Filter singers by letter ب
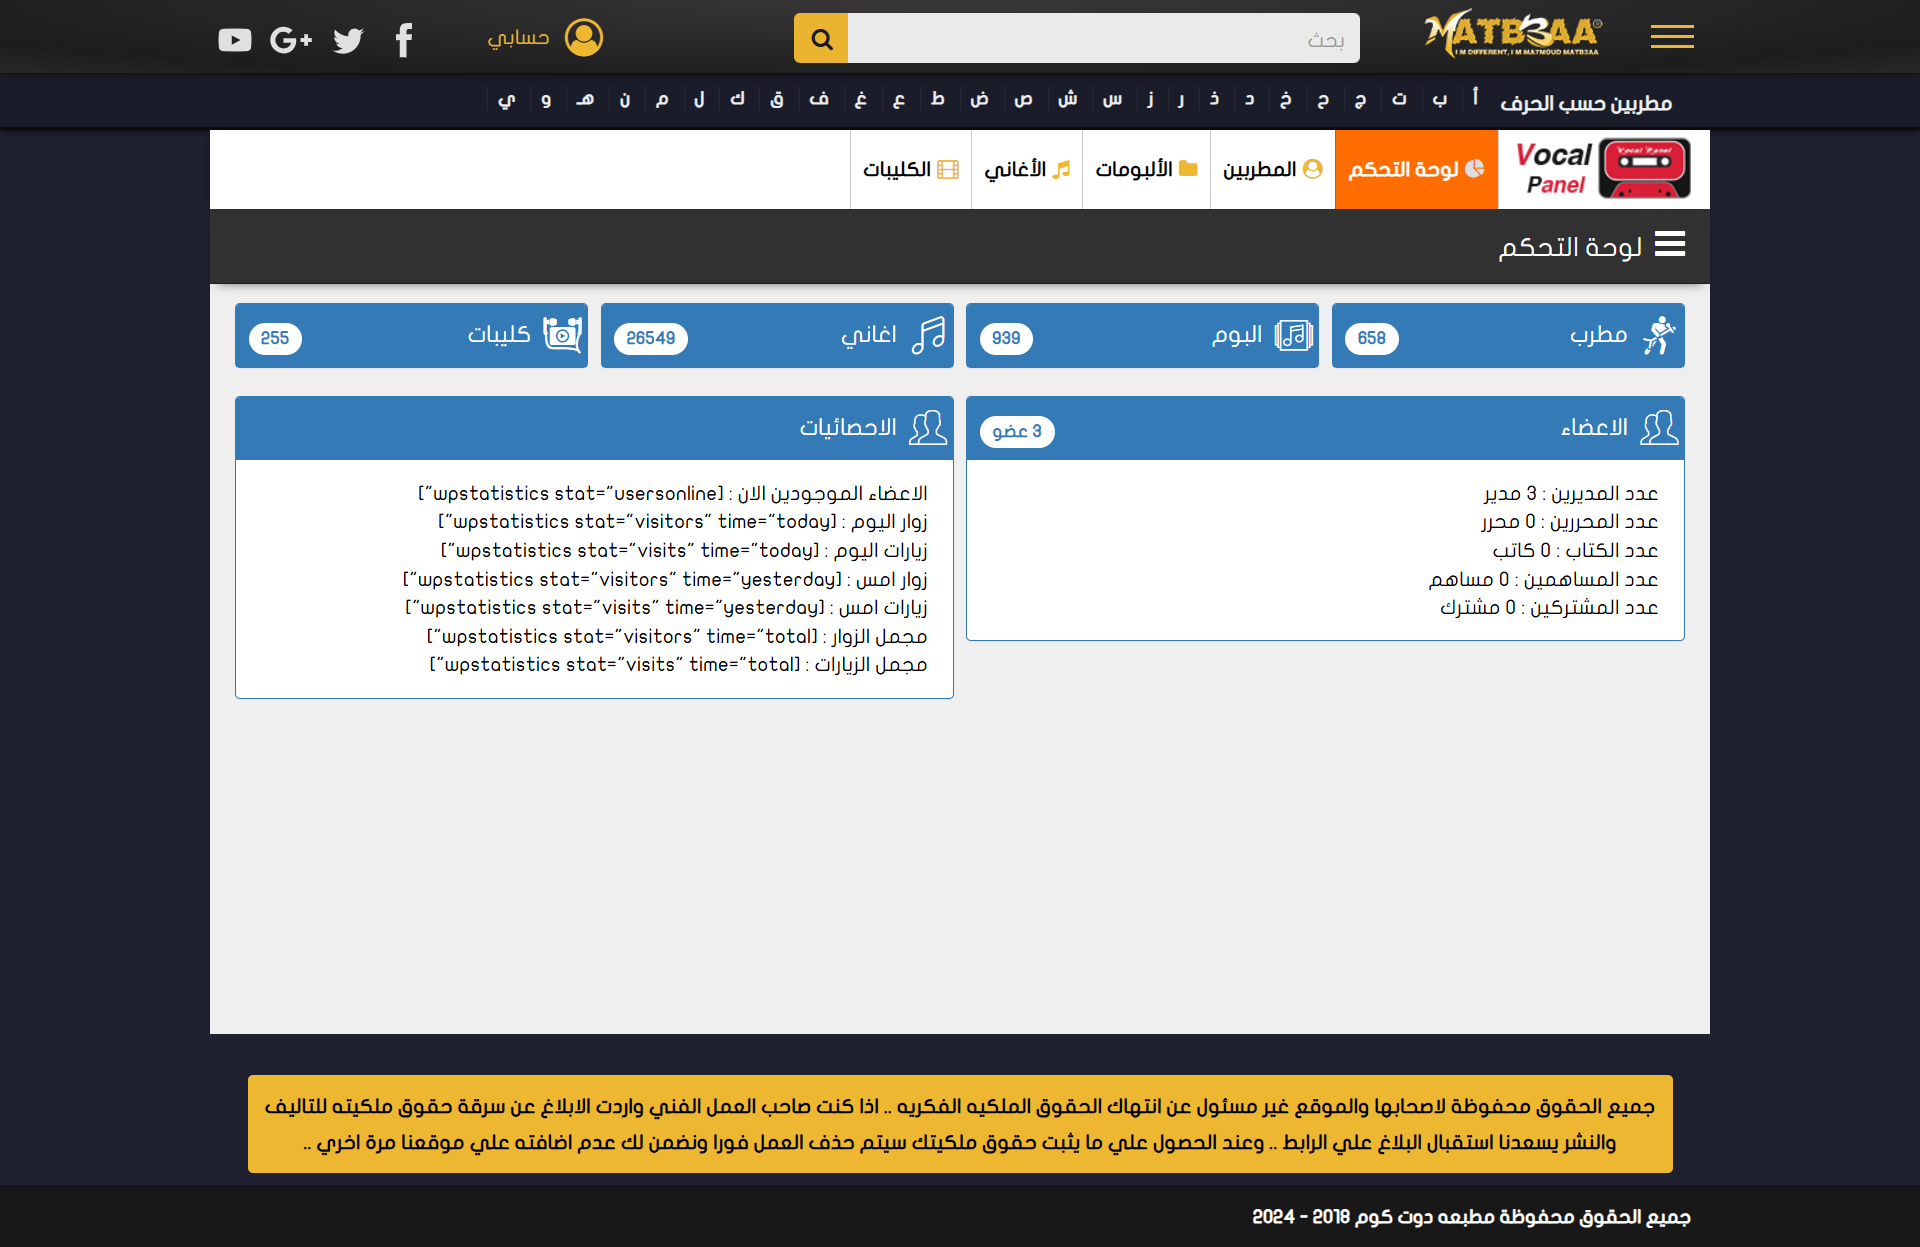The image size is (1920, 1247). (1439, 99)
